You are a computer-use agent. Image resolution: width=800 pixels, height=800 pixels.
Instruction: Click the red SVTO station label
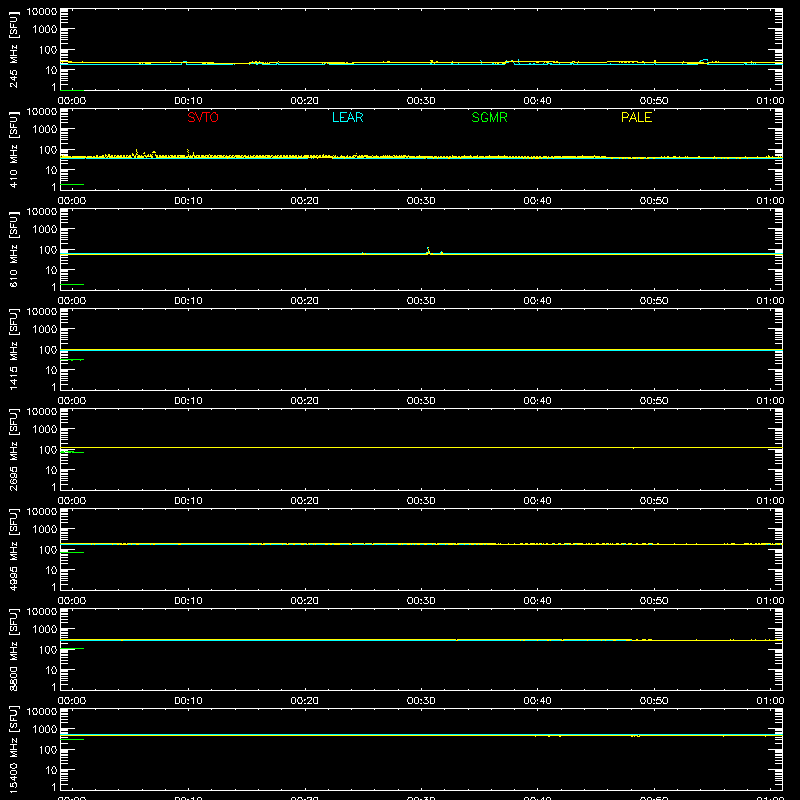(x=203, y=117)
